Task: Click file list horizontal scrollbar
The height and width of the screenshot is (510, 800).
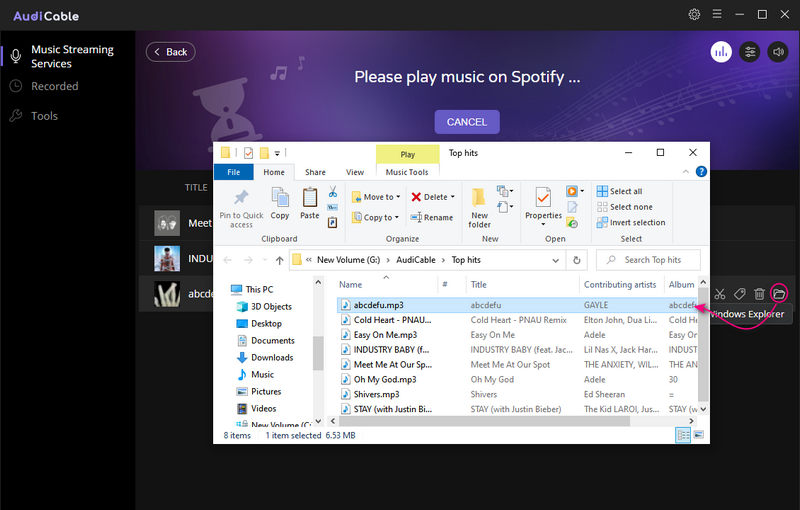Action: pos(485,421)
